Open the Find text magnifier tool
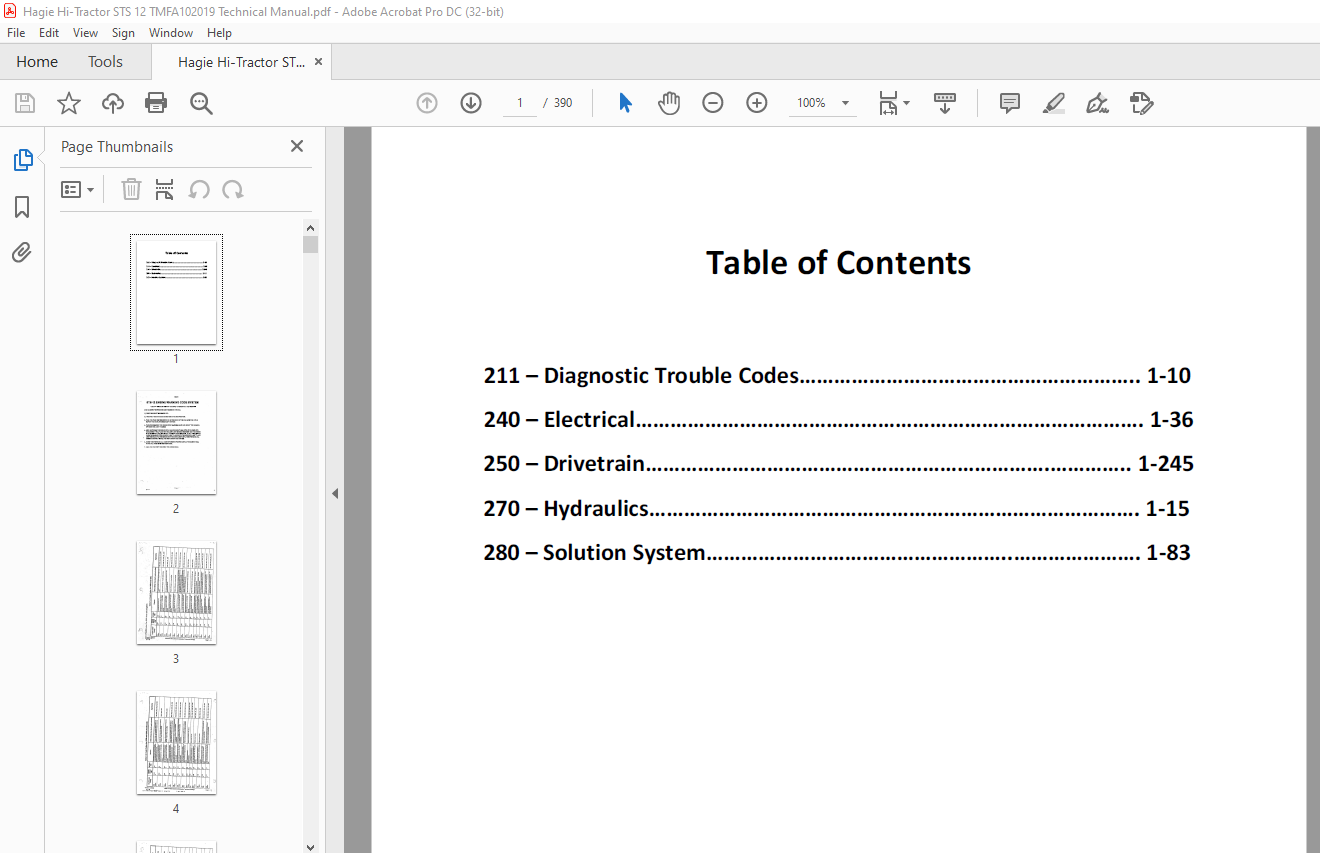This screenshot has height=853, width=1320. click(201, 103)
